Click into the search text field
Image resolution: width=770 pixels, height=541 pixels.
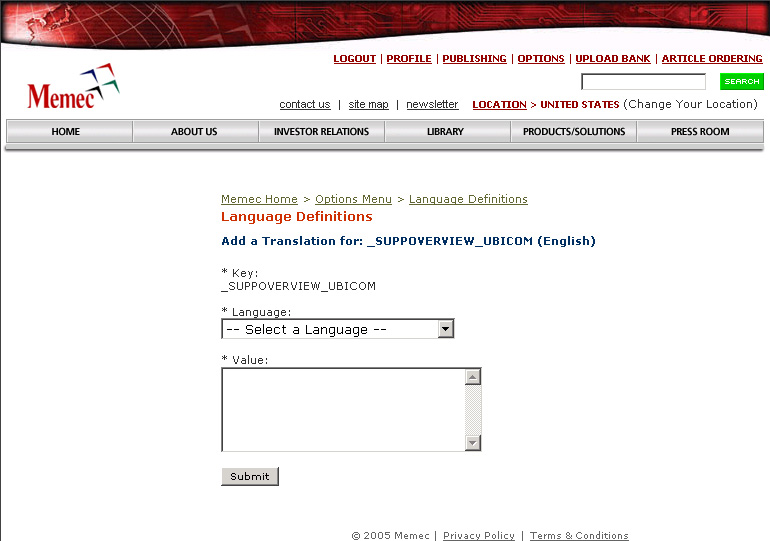643,81
